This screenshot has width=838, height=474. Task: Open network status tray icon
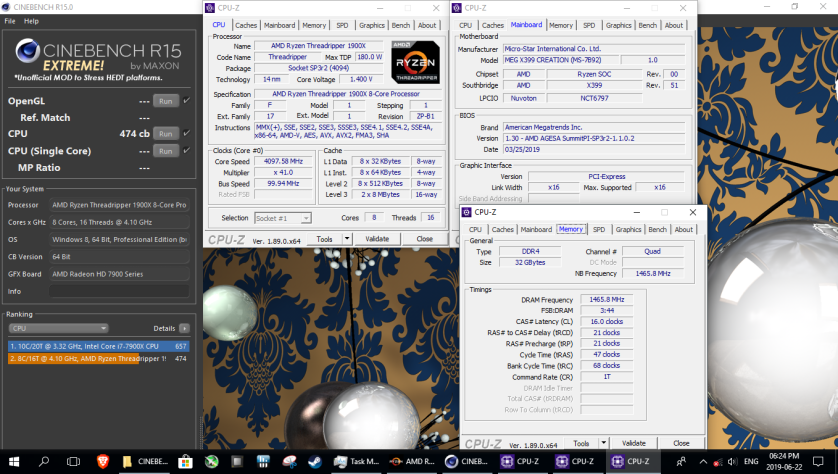[x=718, y=462]
